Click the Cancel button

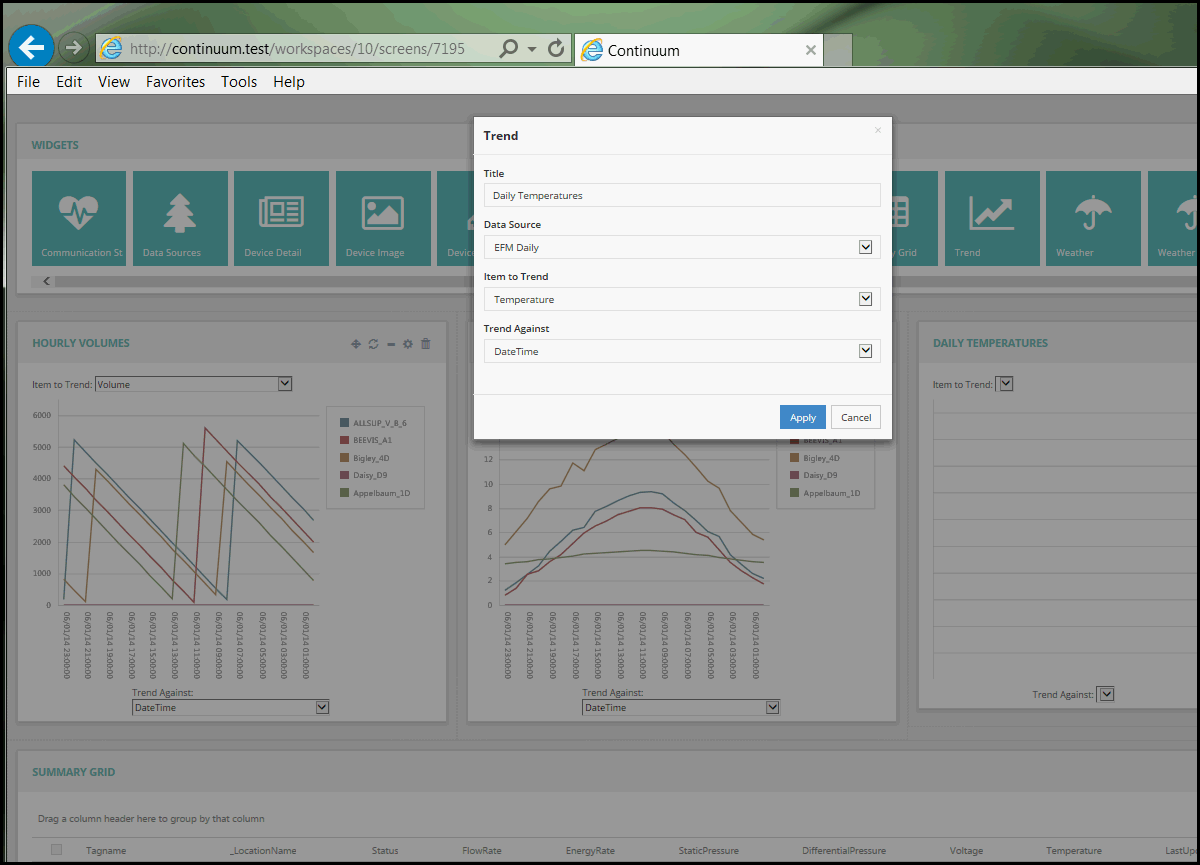pyautogui.click(x=856, y=417)
